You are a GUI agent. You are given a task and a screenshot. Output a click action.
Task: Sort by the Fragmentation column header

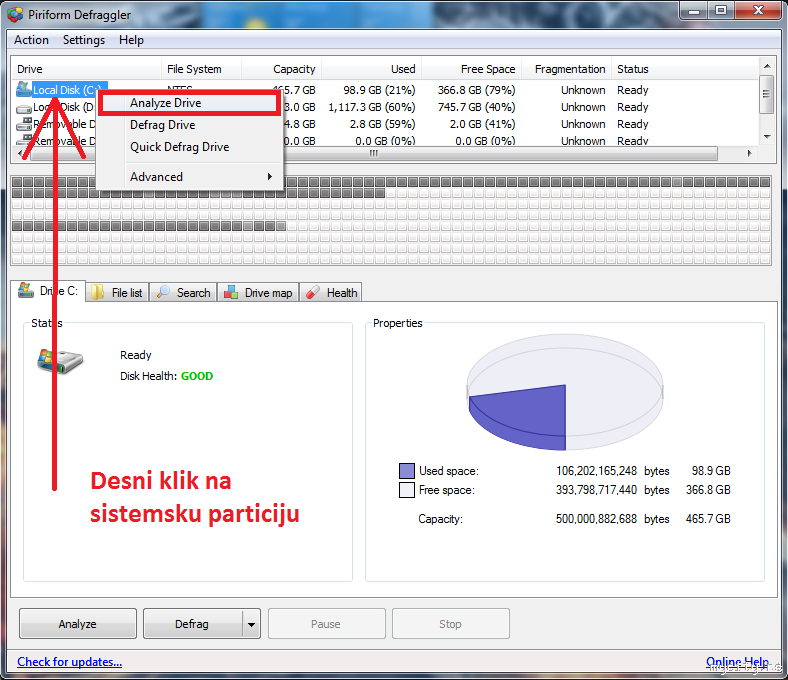point(566,69)
